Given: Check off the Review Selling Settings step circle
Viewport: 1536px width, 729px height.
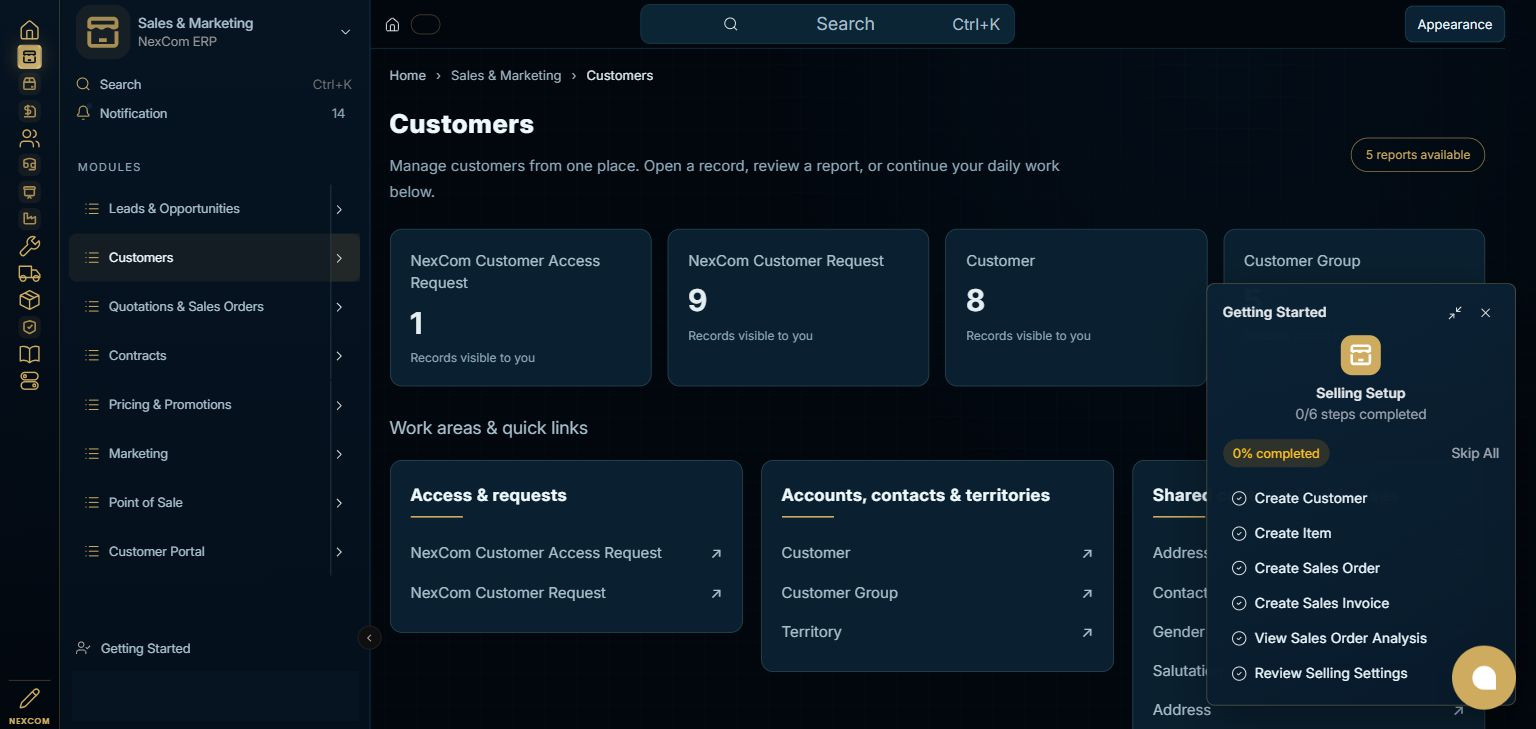Looking at the screenshot, I should pos(1239,673).
